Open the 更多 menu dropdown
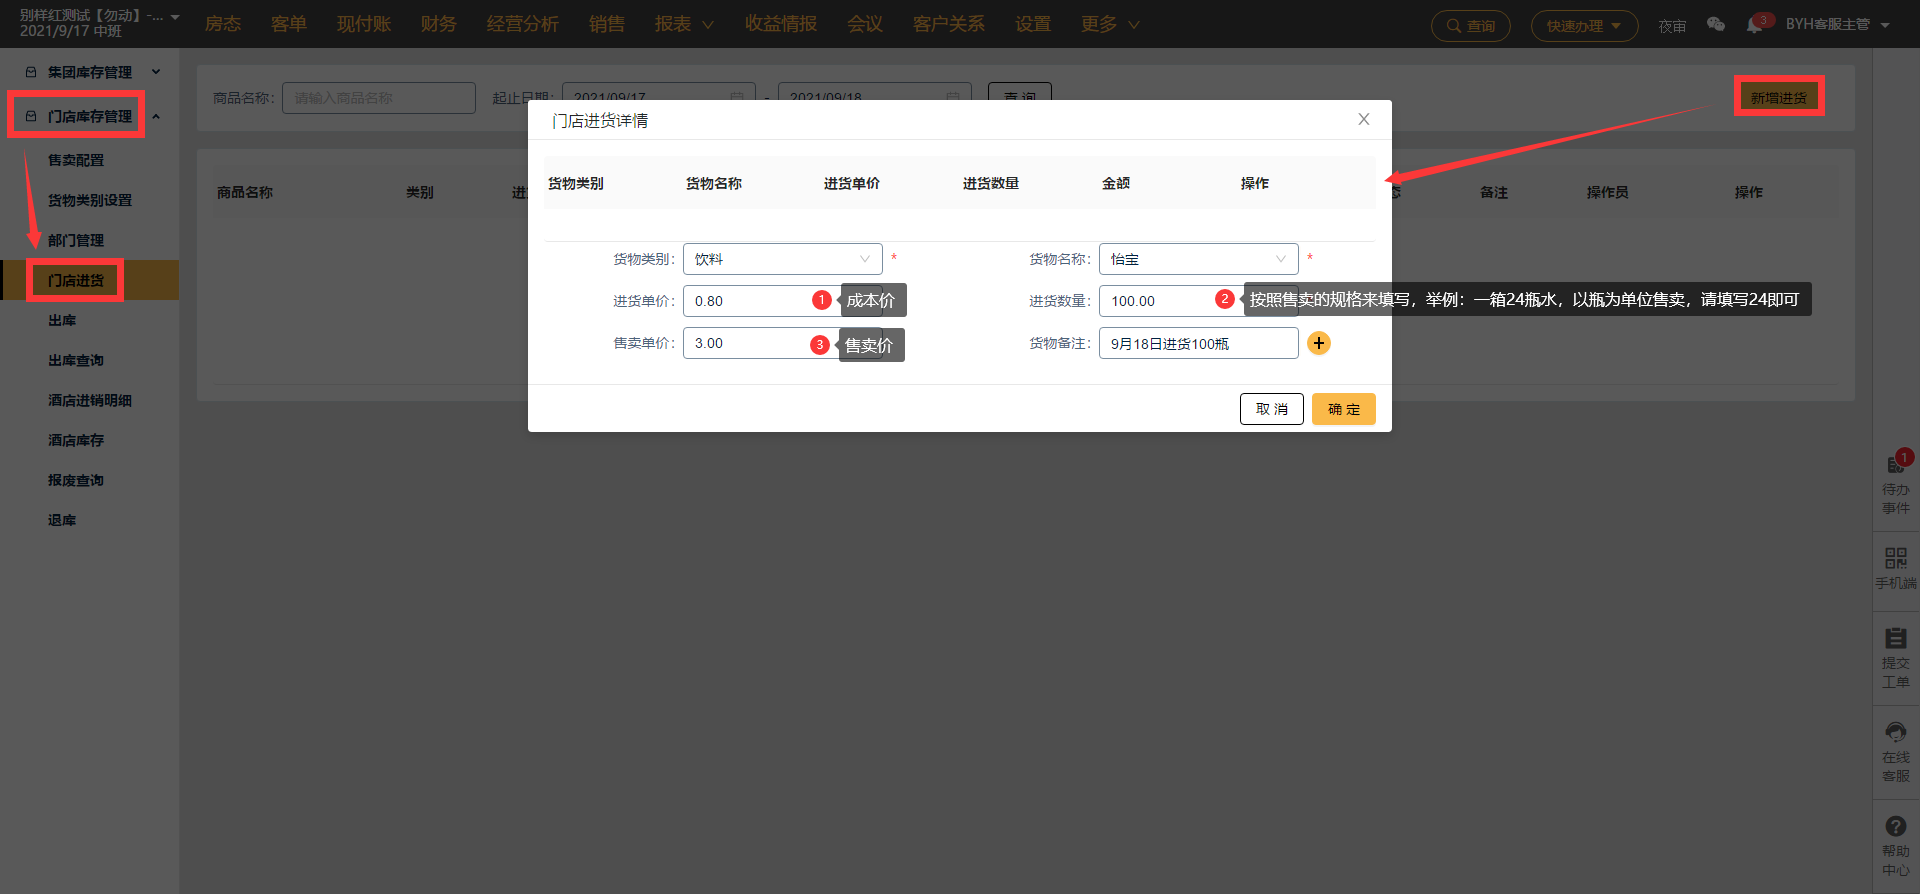Viewport: 1920px width, 894px height. click(1110, 24)
